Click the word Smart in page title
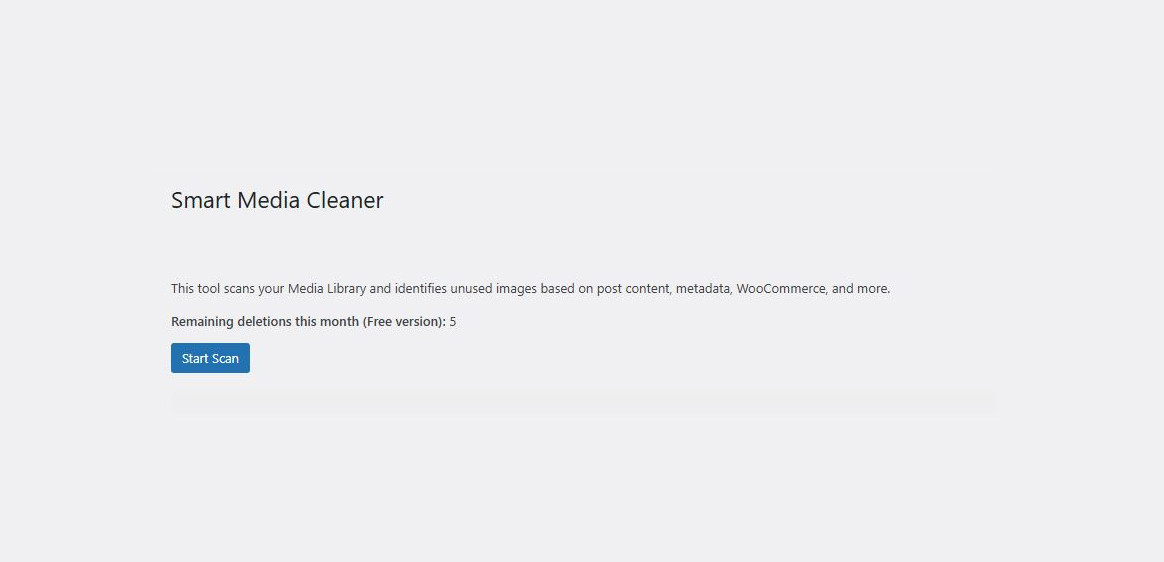This screenshot has width=1164, height=562. coord(200,200)
